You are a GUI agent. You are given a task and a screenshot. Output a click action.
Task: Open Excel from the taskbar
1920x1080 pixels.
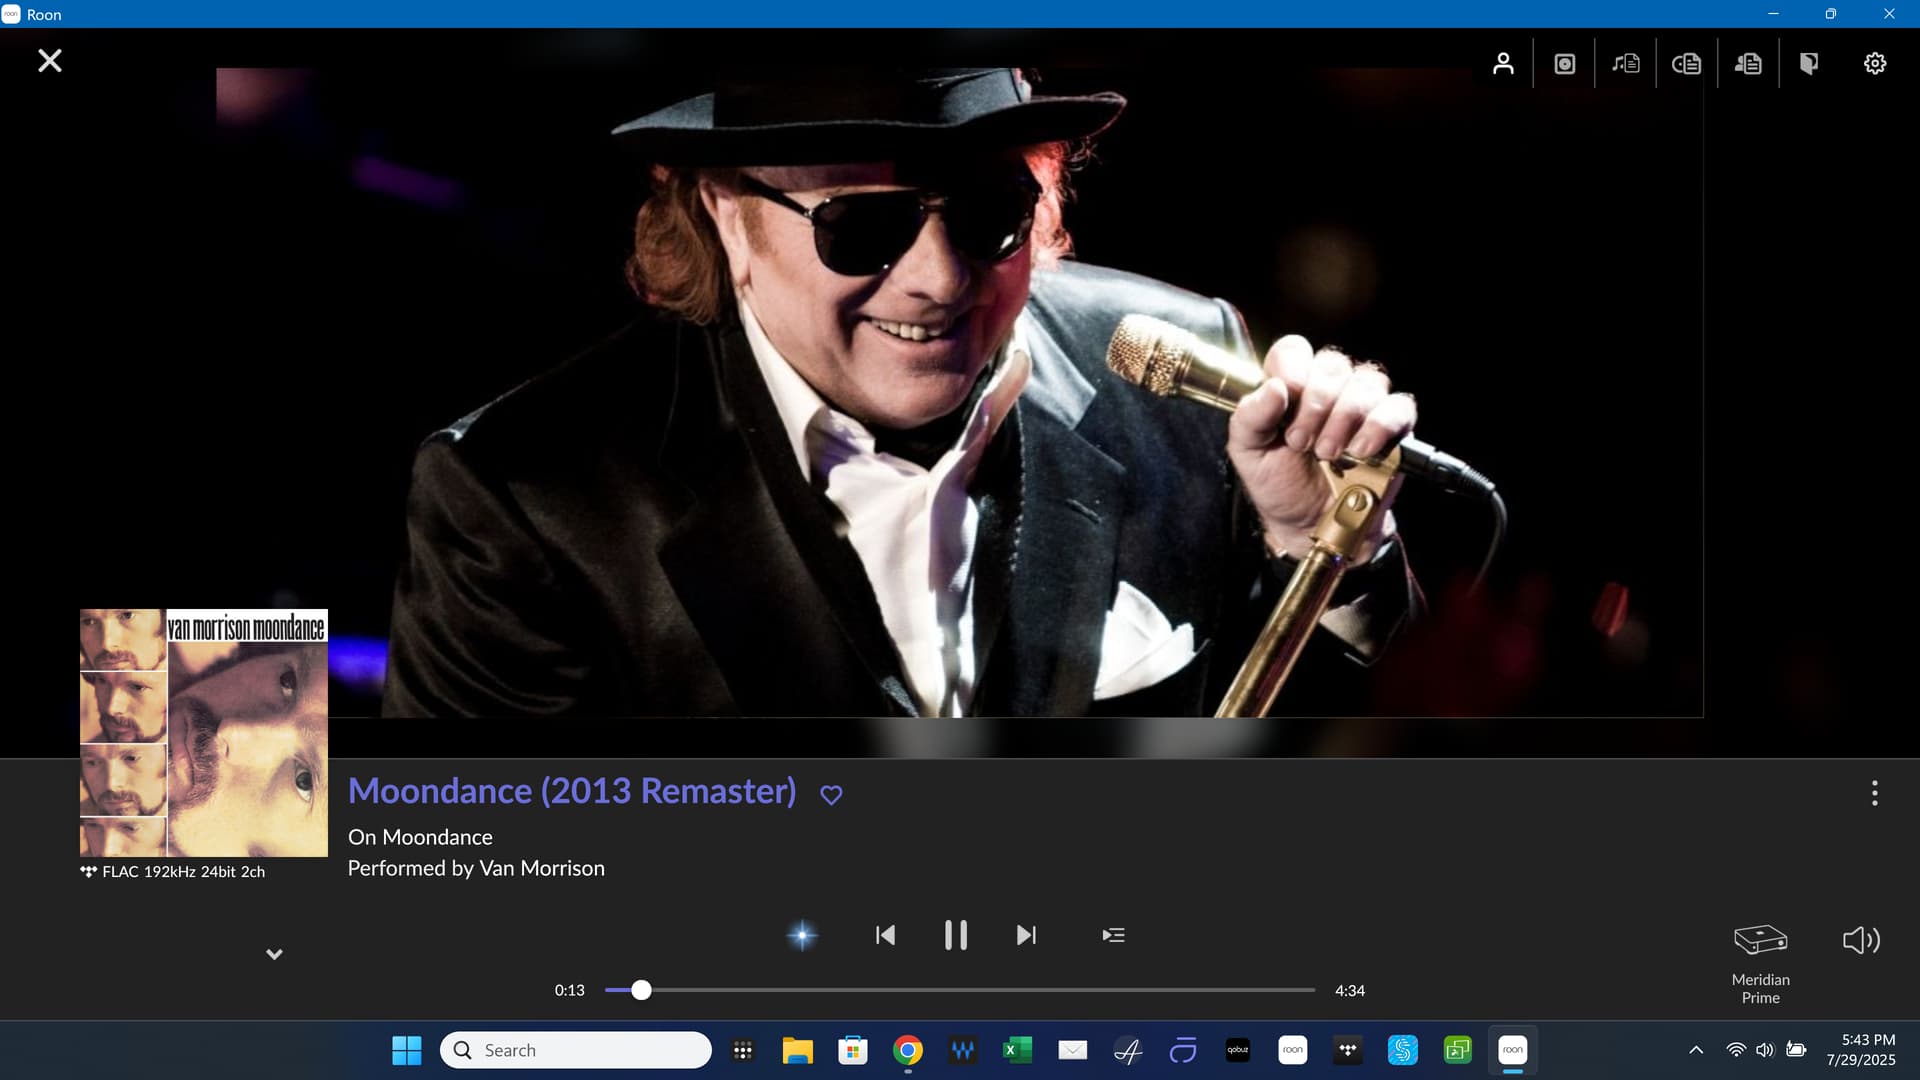coord(1017,1050)
